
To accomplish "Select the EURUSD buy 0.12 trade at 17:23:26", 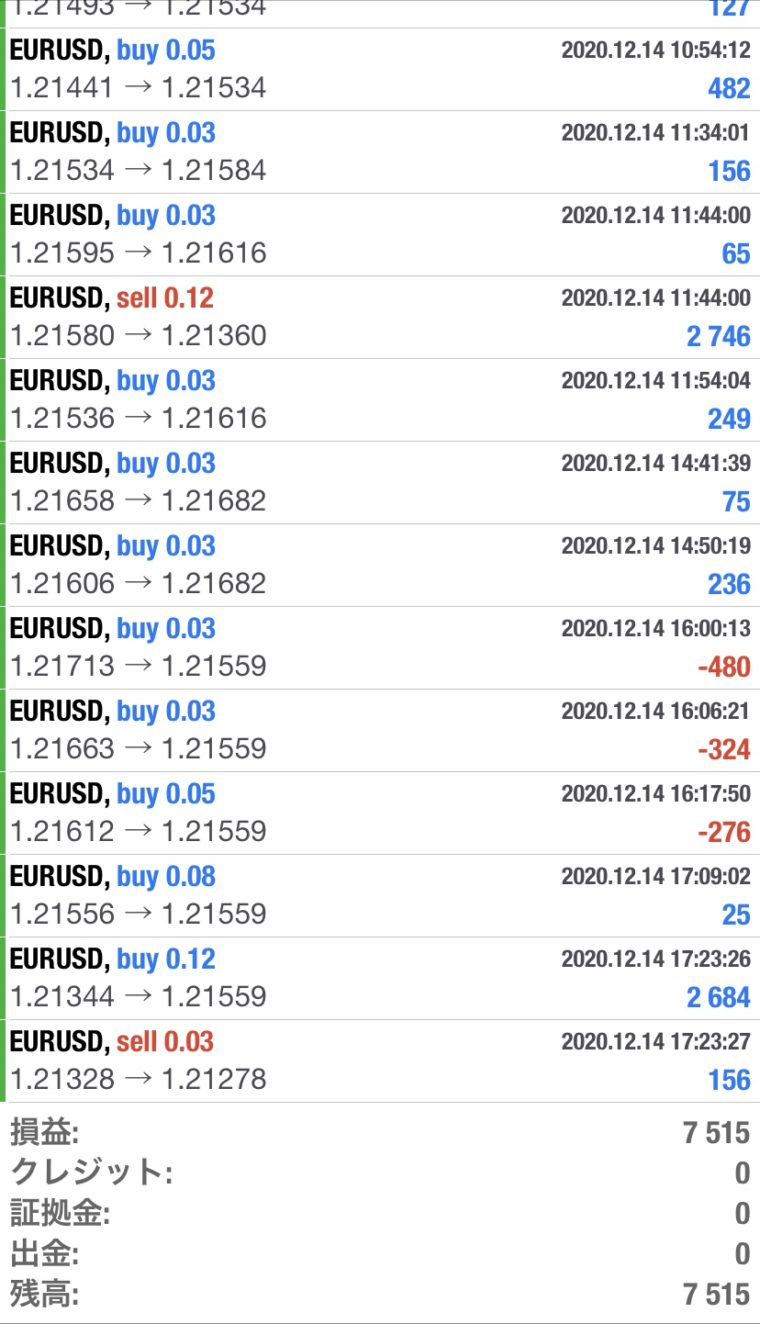I will (380, 978).
